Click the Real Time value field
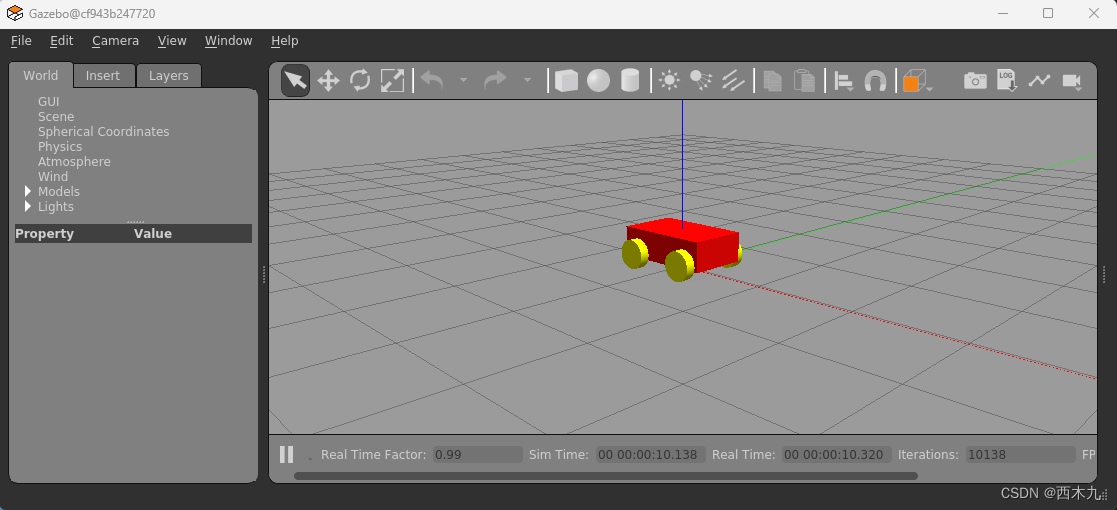1117x510 pixels. click(x=836, y=454)
